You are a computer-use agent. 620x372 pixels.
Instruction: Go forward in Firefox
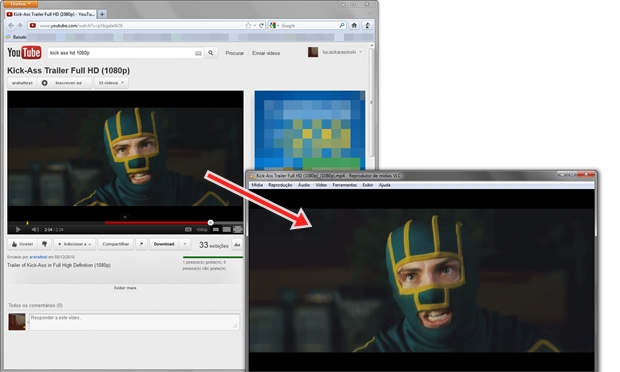[x=20, y=25]
